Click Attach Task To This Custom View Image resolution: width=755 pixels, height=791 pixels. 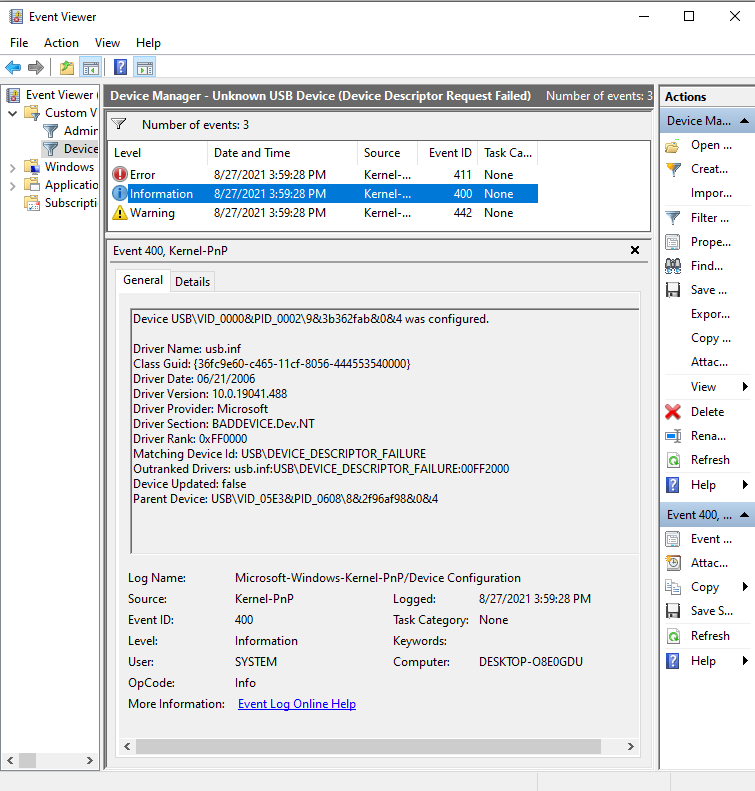pos(709,362)
